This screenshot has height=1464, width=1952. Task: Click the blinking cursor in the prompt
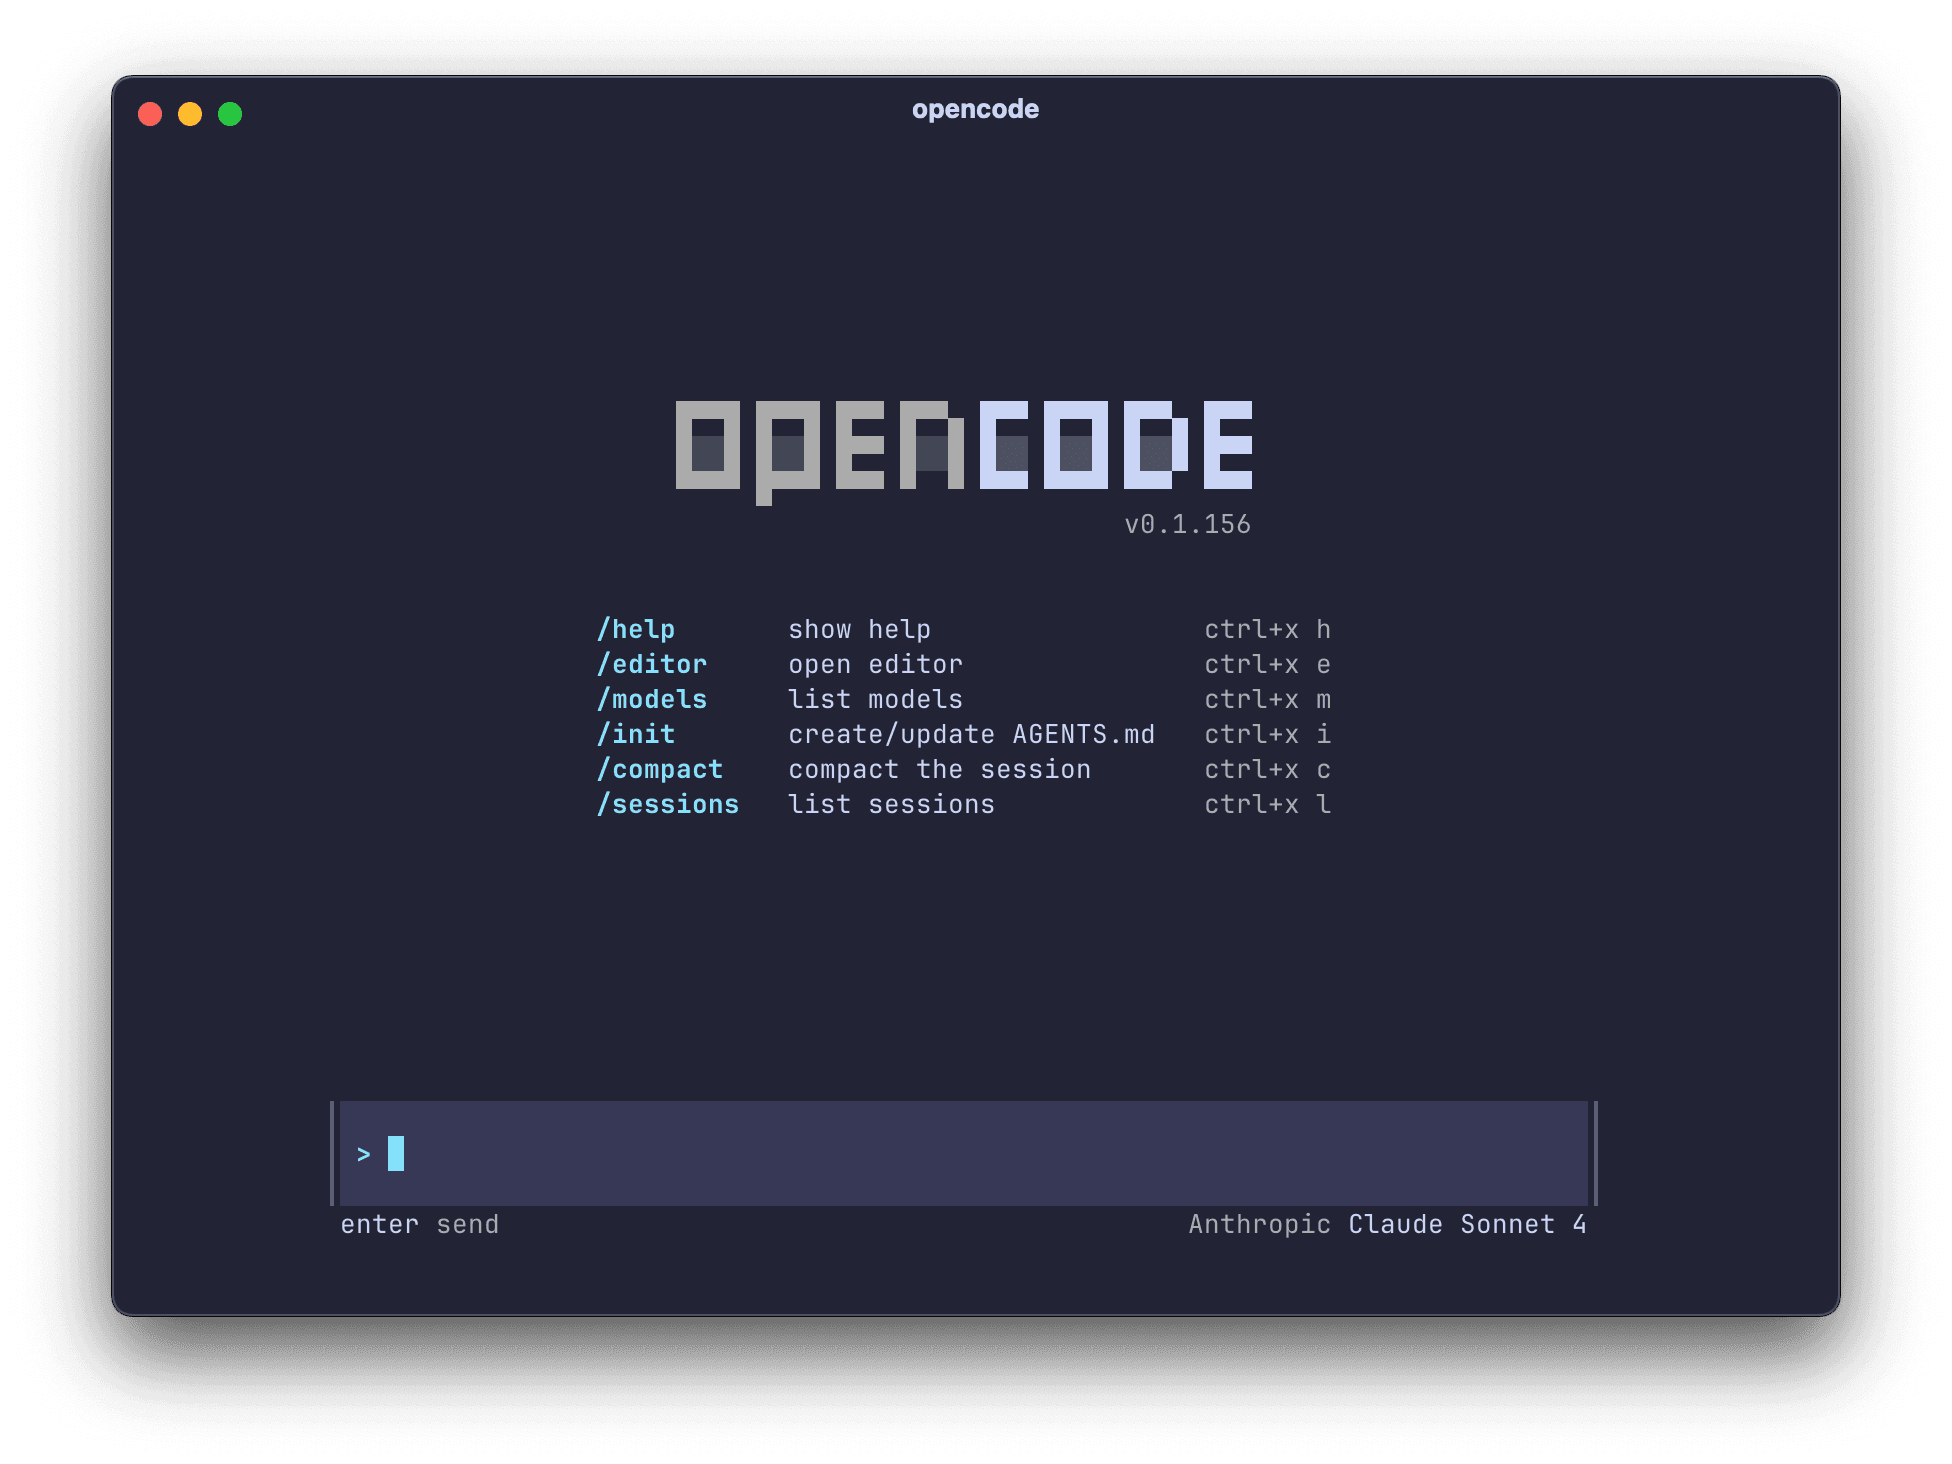click(x=396, y=1153)
